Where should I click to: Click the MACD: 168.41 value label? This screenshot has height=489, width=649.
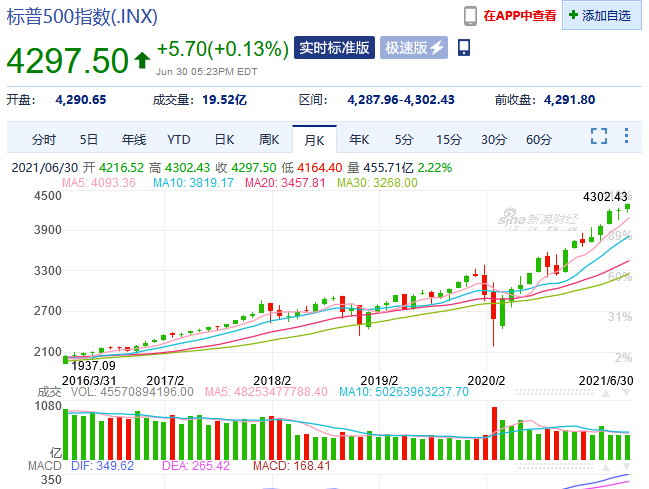(292, 466)
